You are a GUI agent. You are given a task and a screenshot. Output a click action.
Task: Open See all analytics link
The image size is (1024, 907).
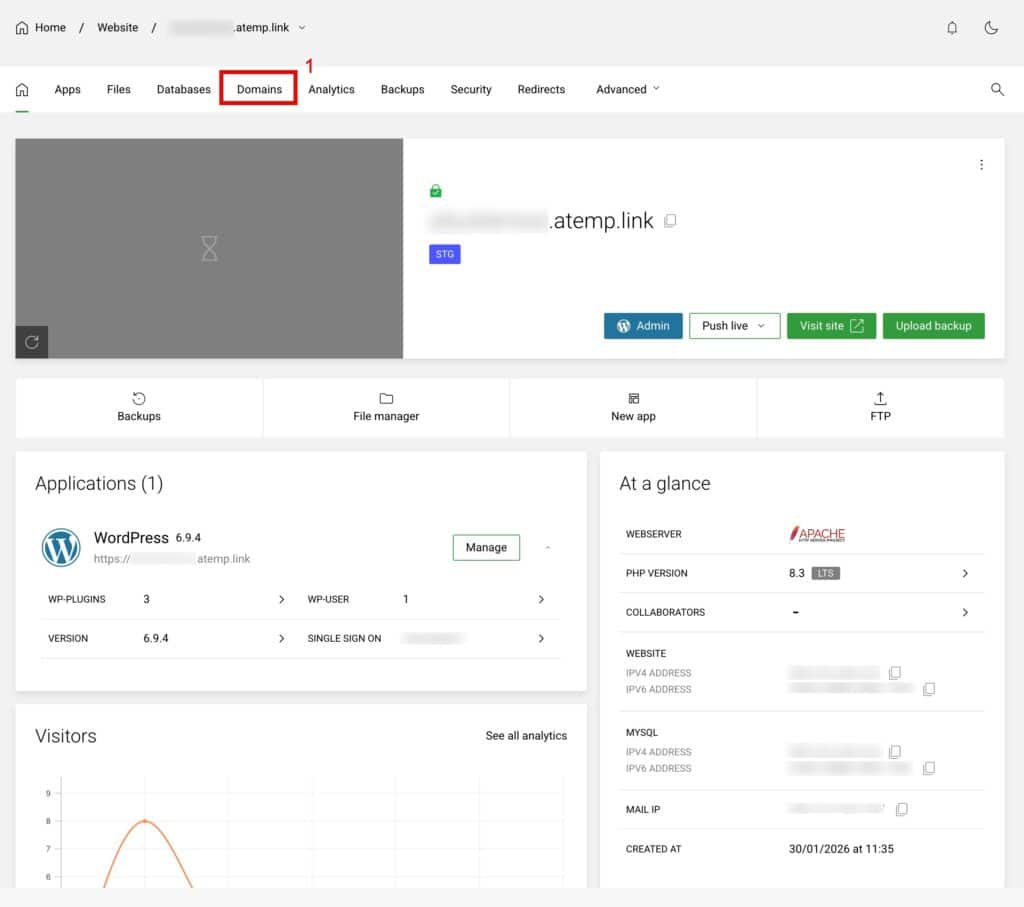tap(526, 736)
